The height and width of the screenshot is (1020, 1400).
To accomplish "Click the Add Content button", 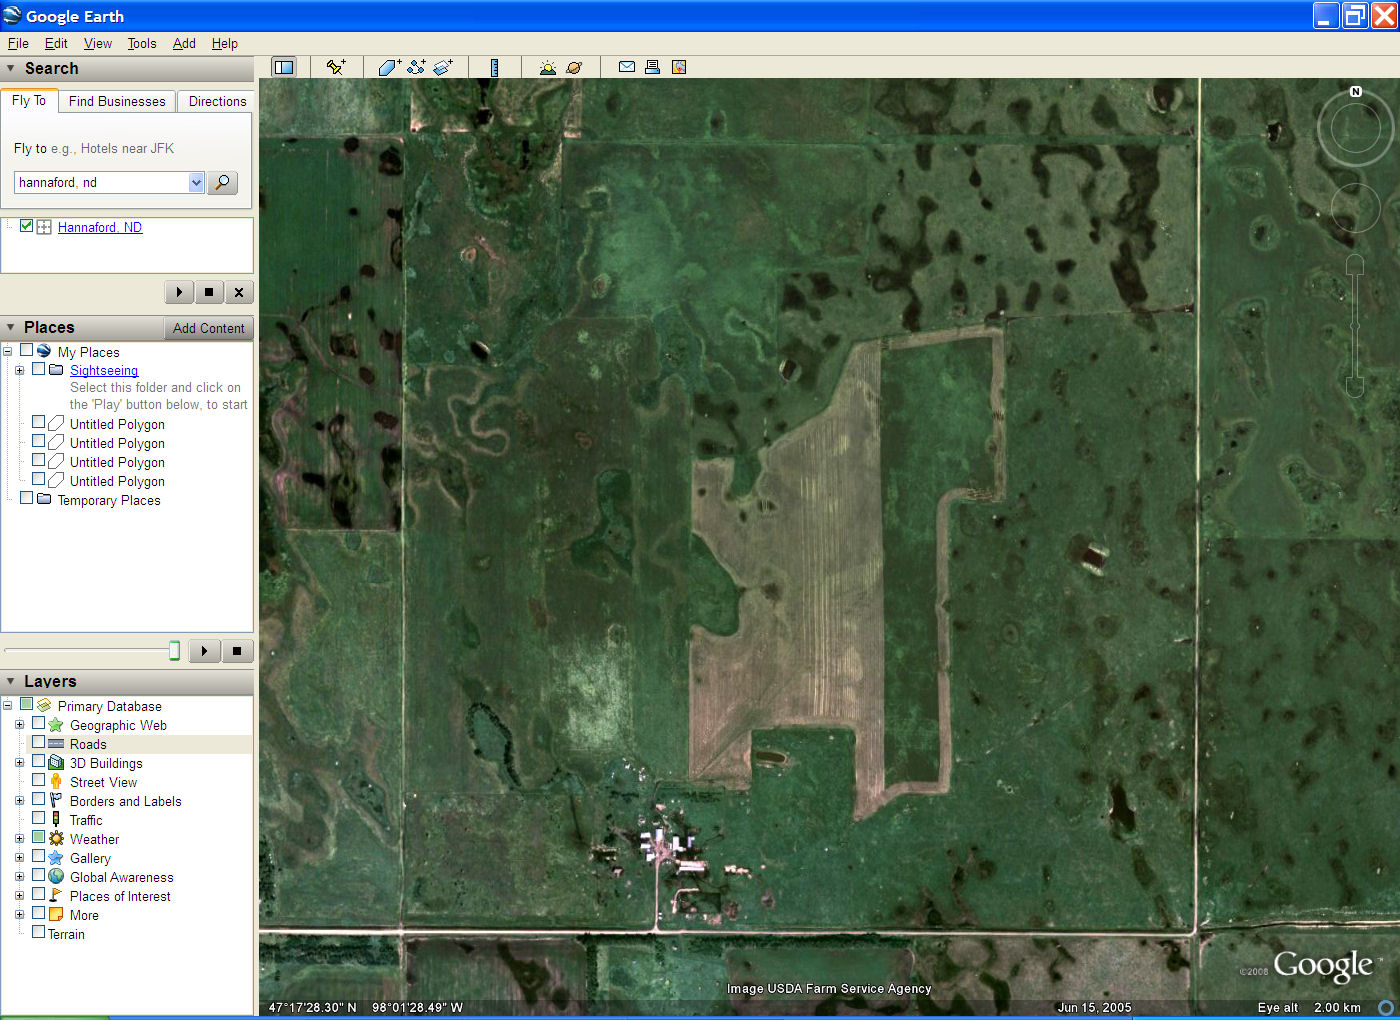I will [x=208, y=328].
